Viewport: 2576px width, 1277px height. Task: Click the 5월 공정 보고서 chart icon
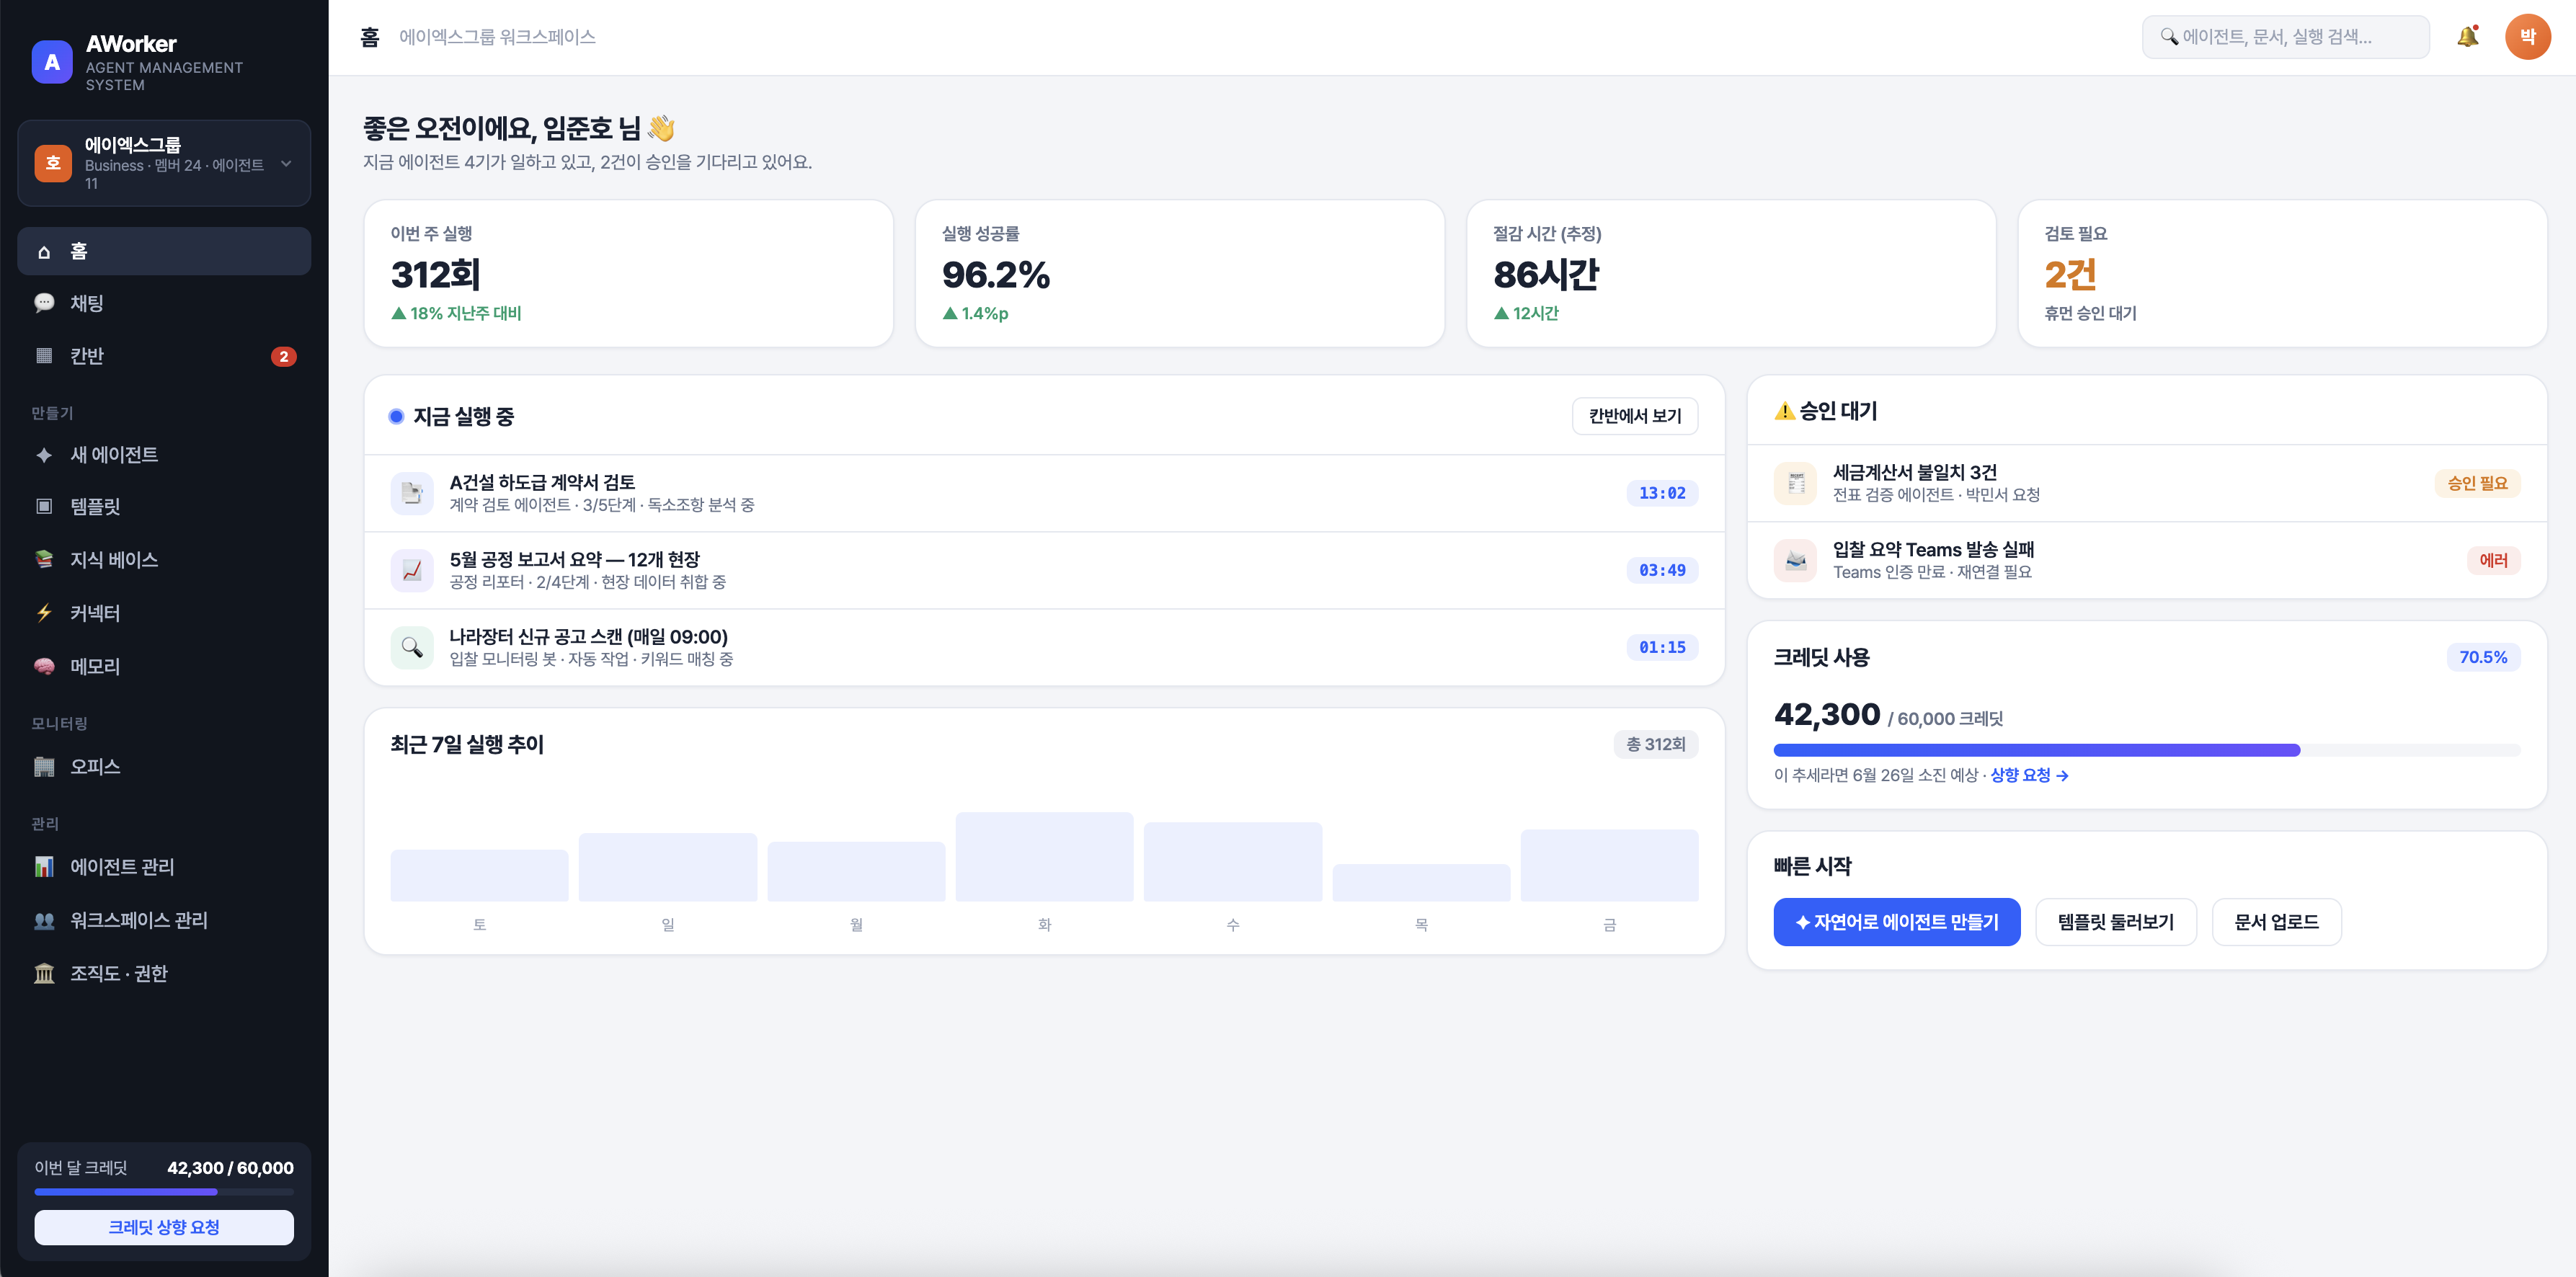412,570
